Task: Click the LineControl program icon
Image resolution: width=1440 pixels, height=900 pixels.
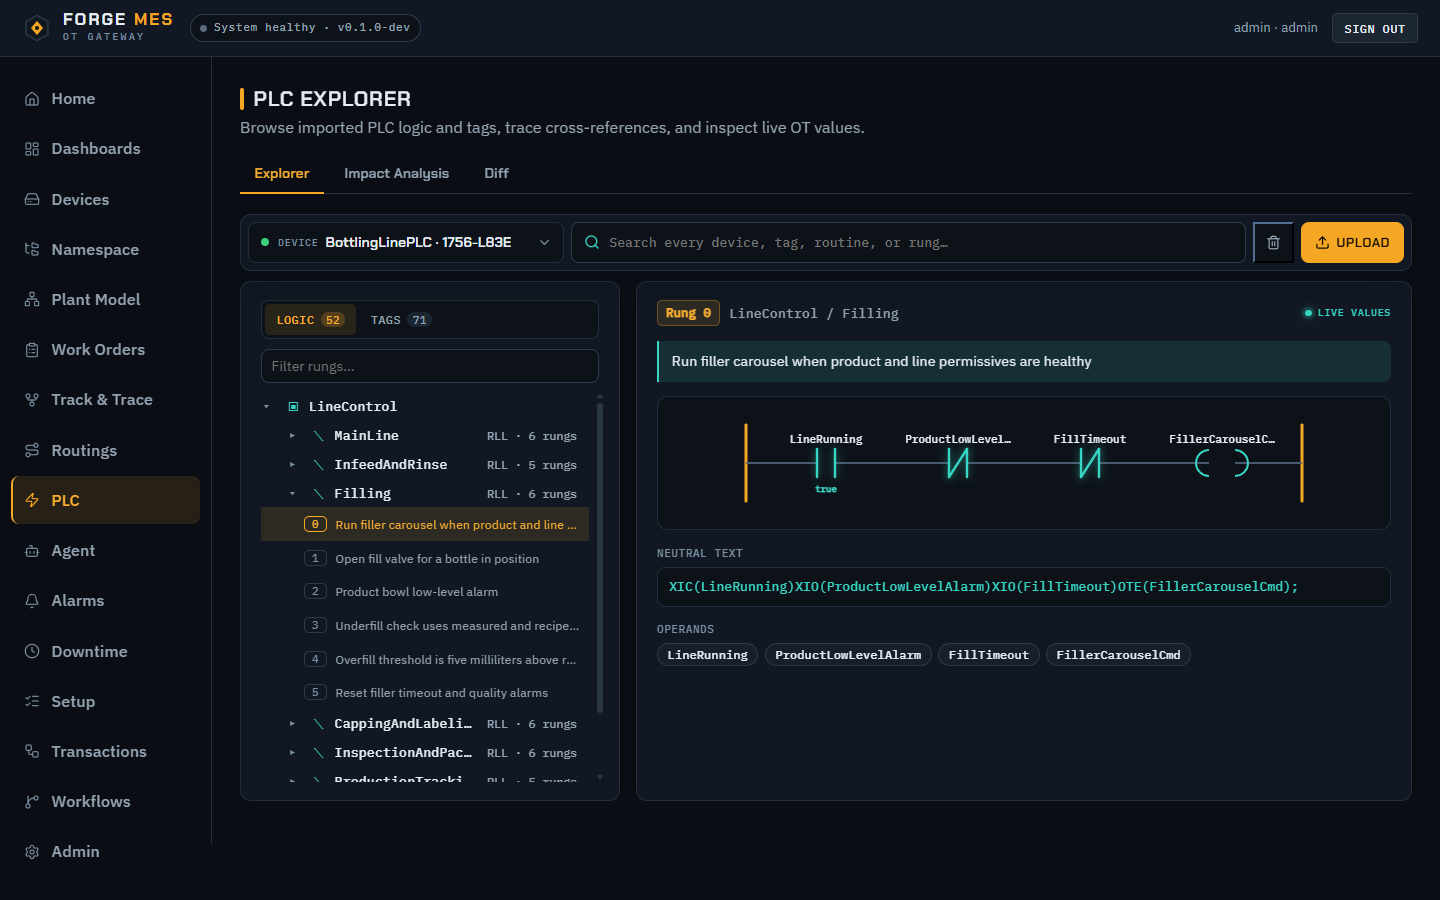Action: [294, 407]
